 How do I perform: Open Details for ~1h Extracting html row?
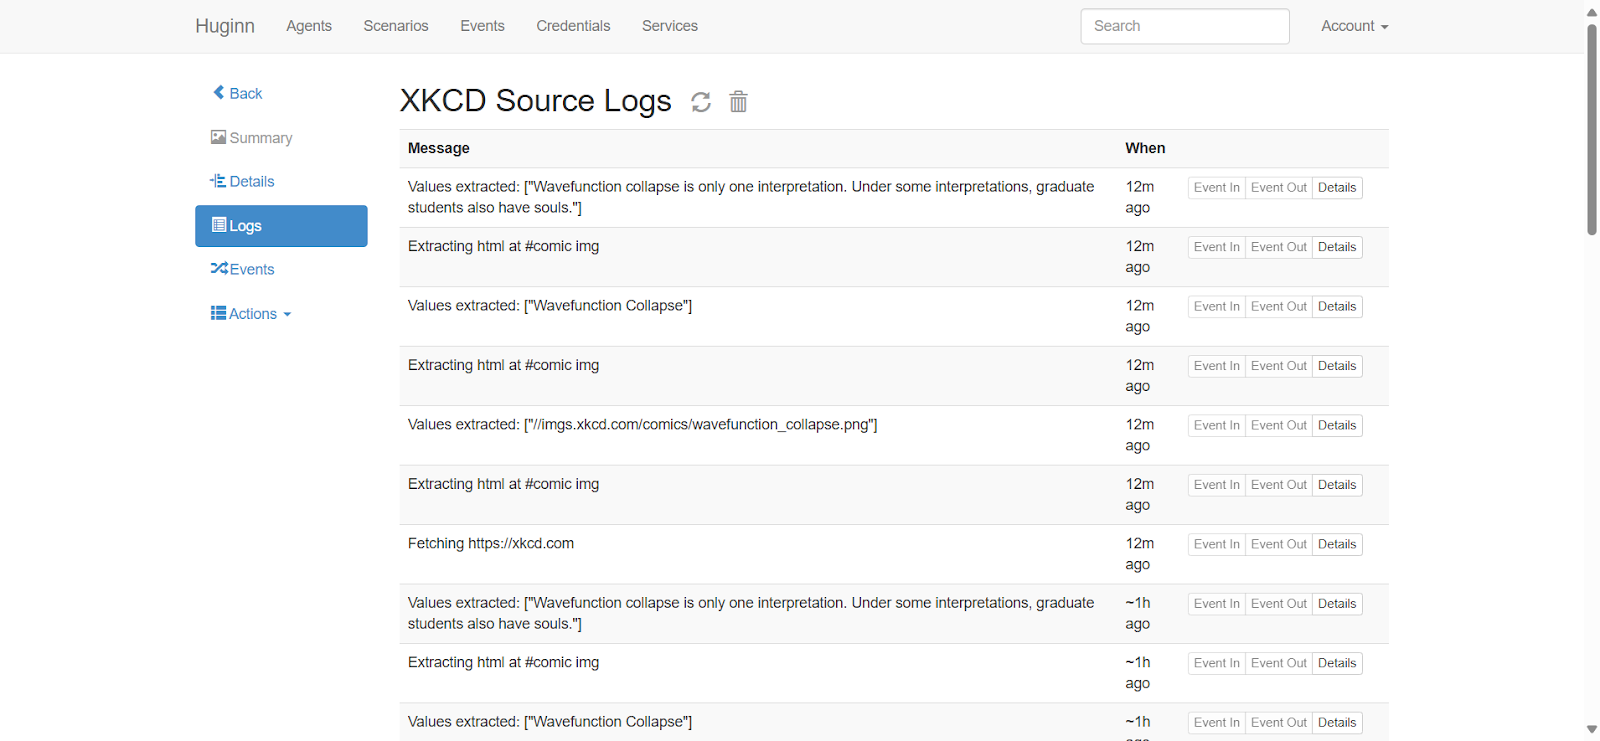1337,664
